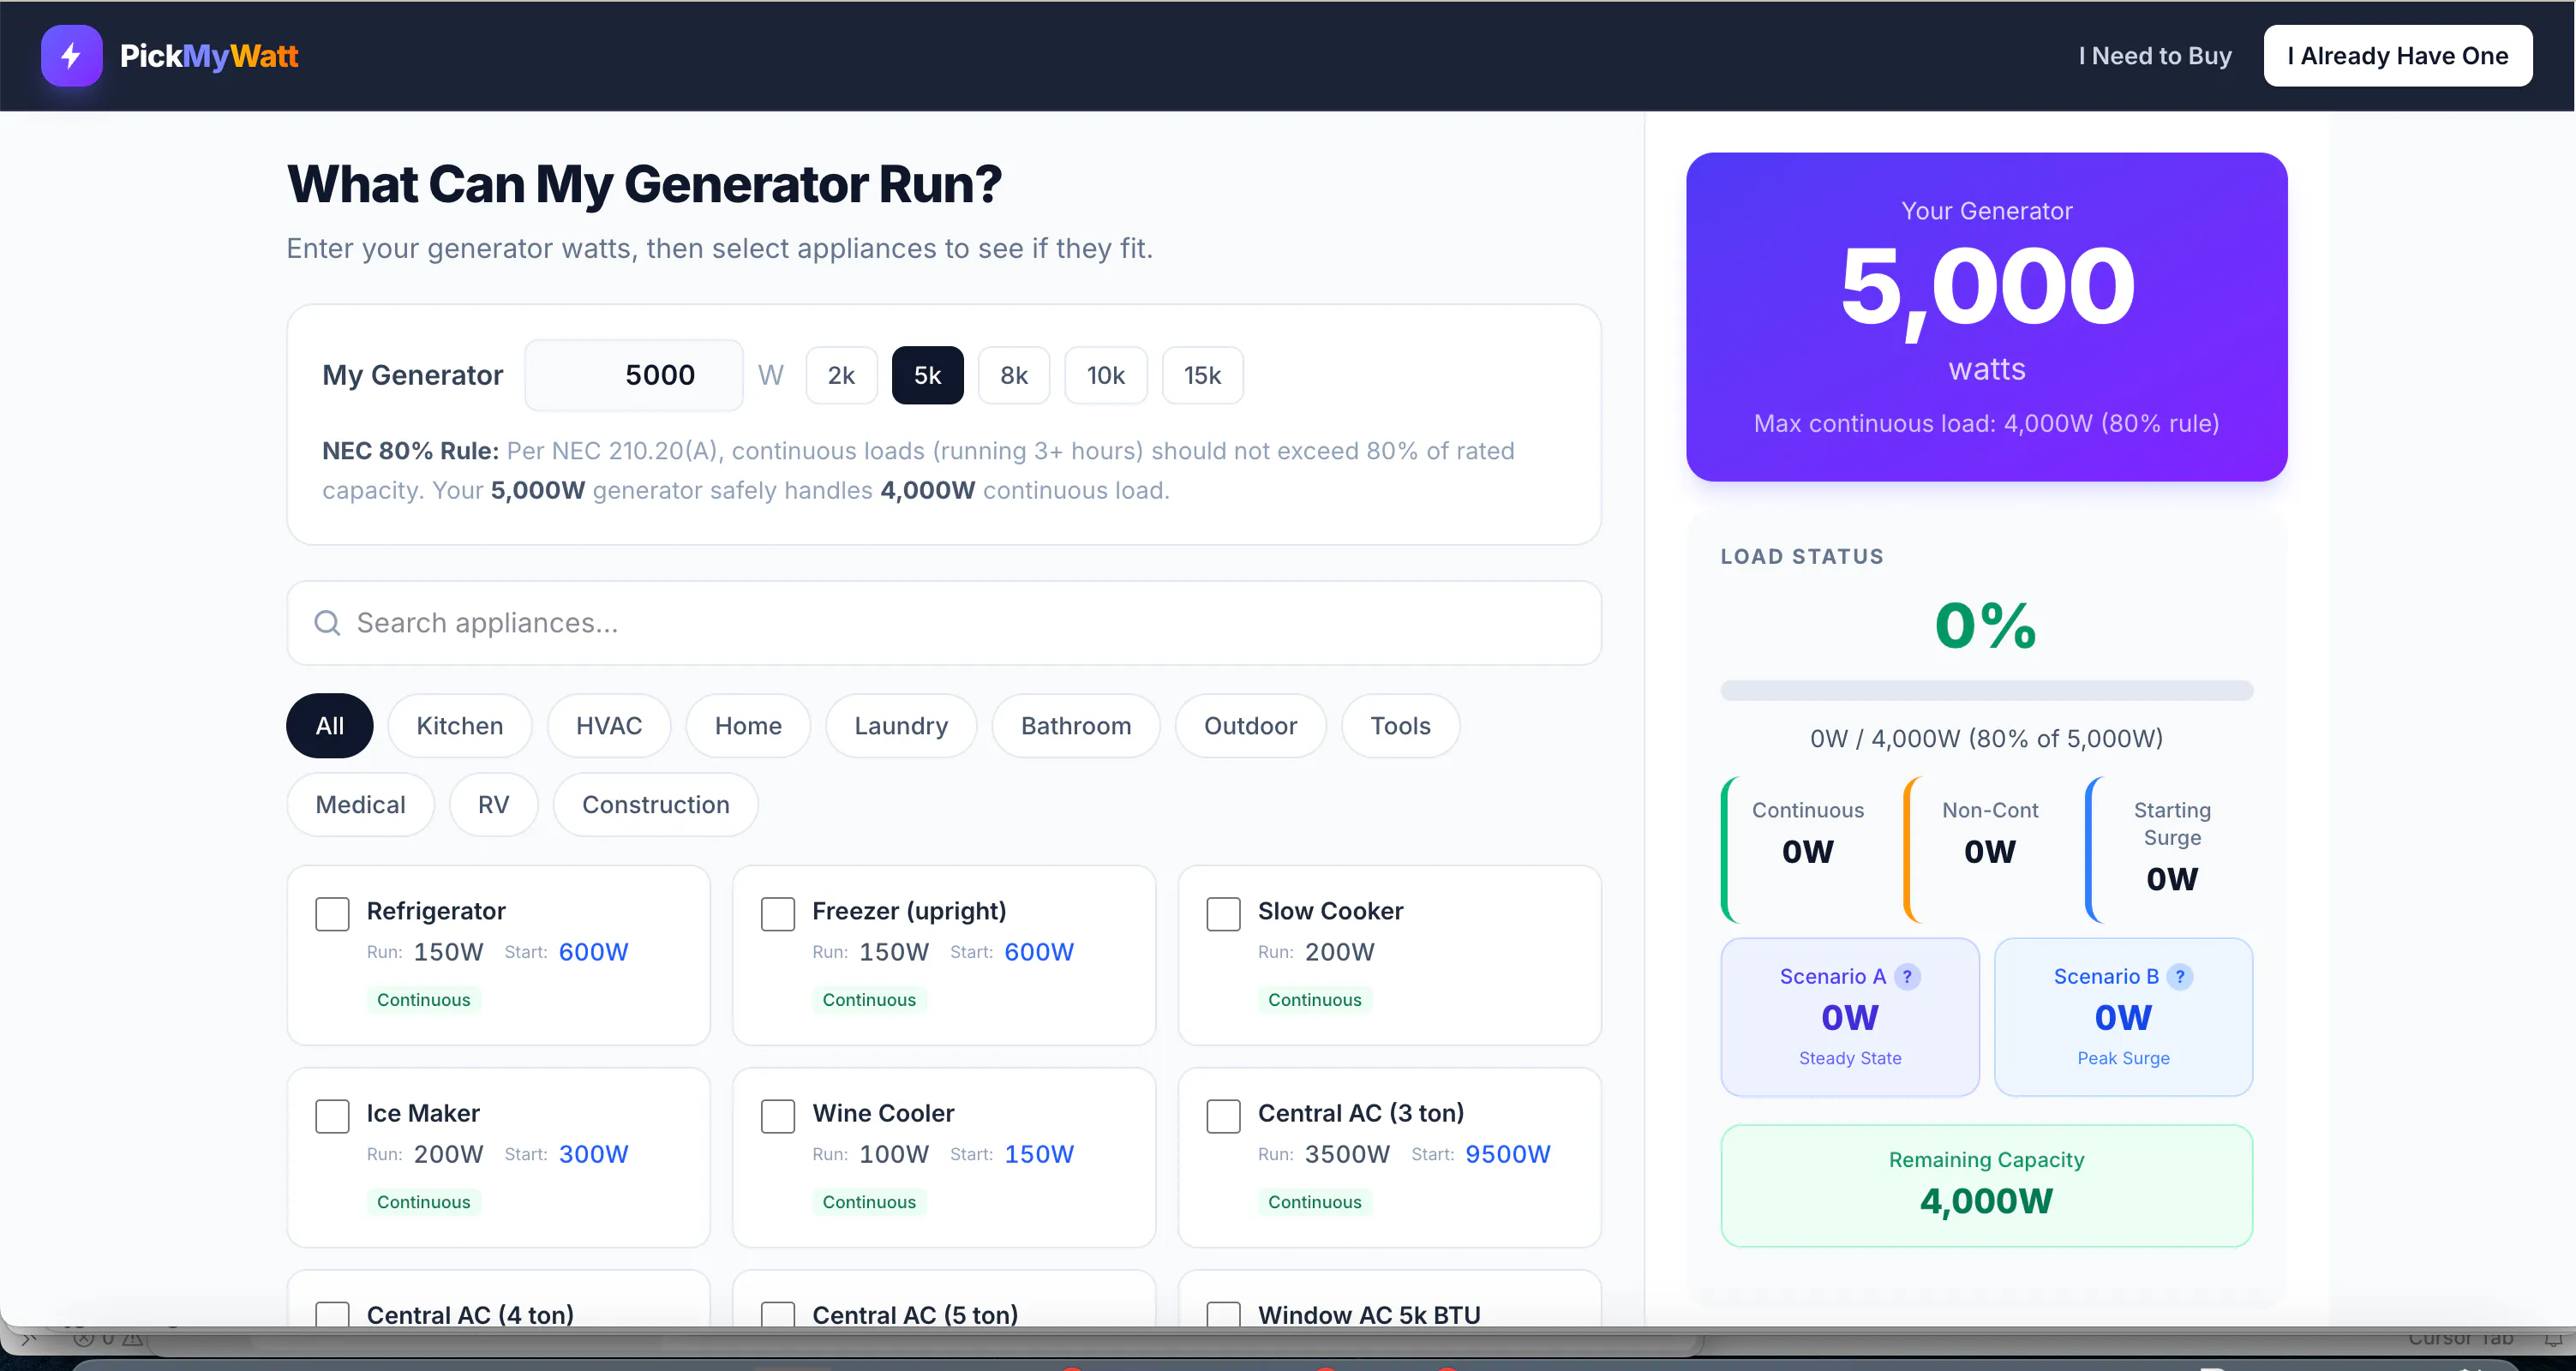Filter appliances by Outdoor

point(1250,726)
